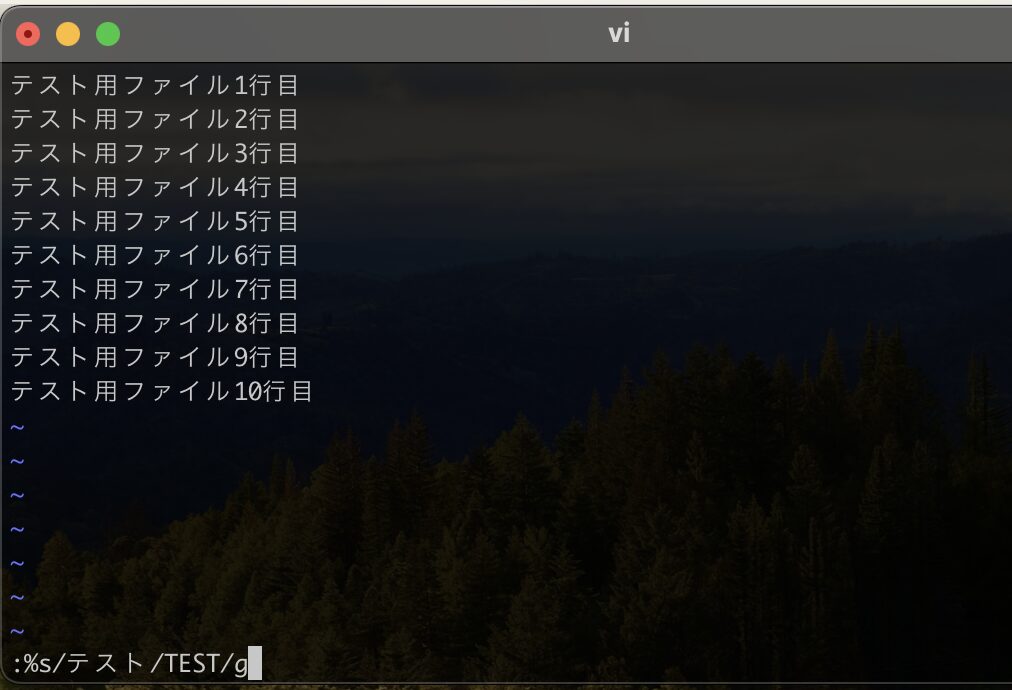
Task: Click the line ending with 8行目
Action: [x=154, y=323]
